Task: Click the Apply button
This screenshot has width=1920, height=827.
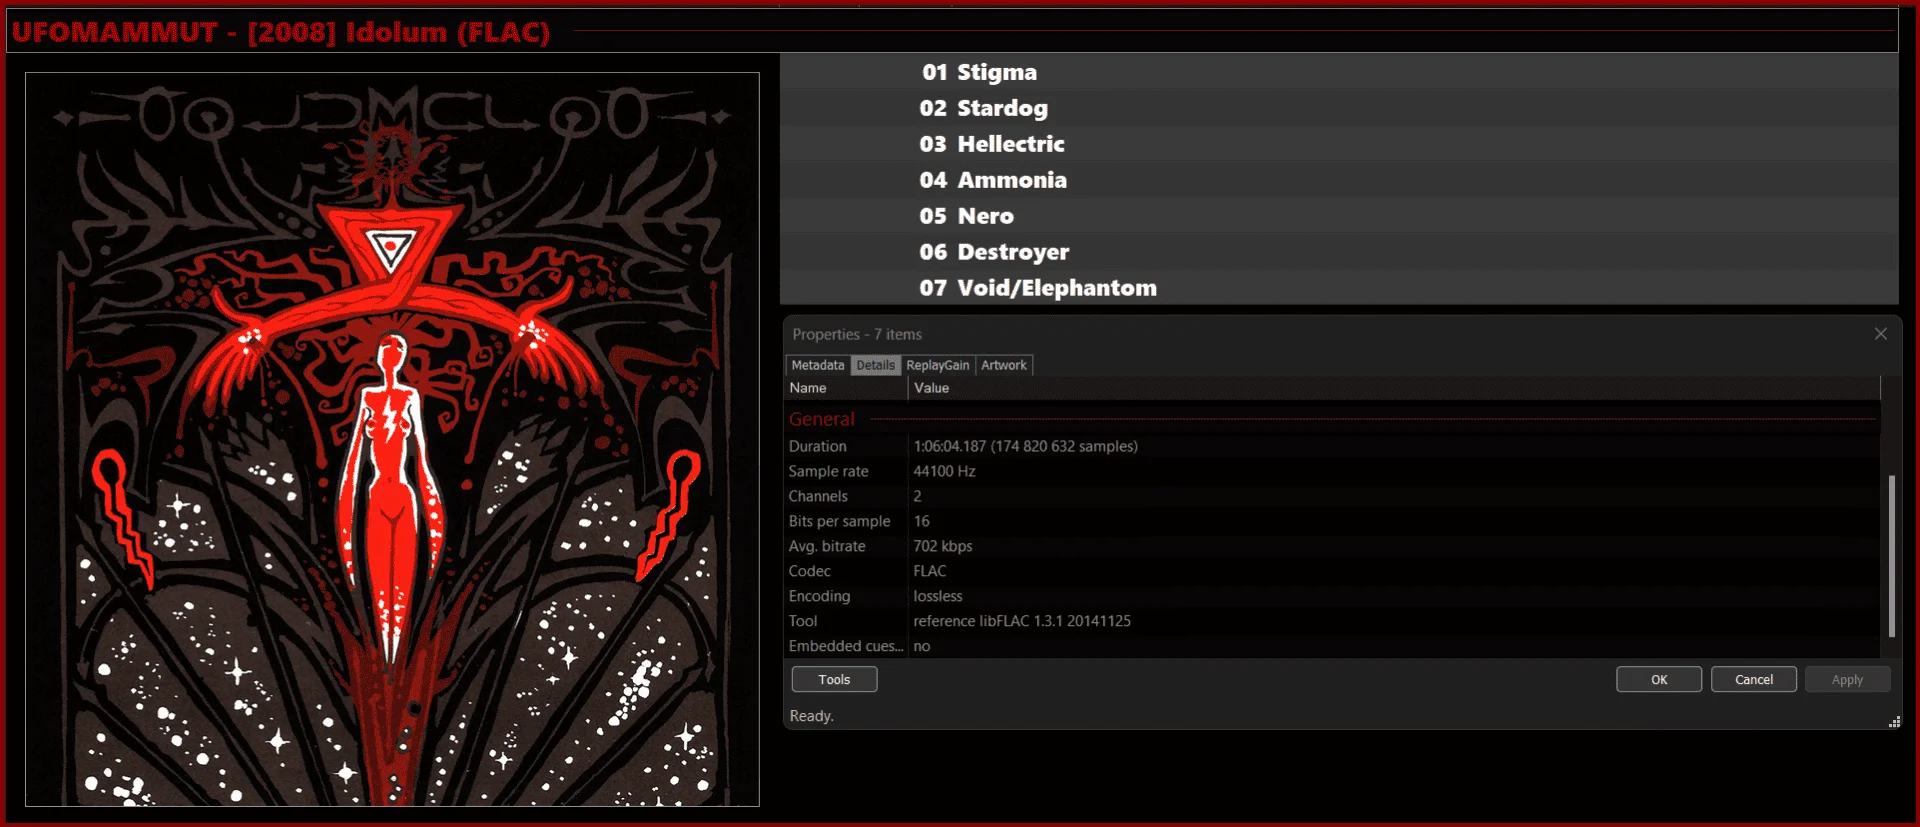Action: point(1847,679)
